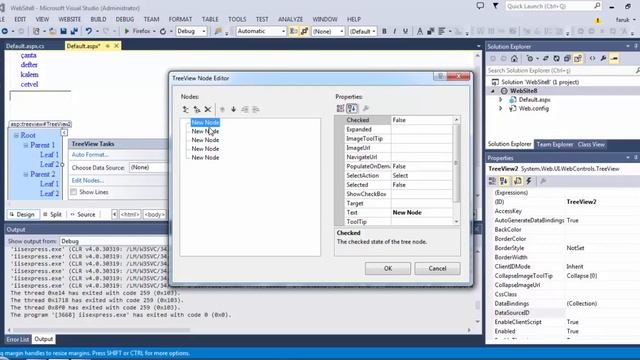Move node down with the down arrow
Image resolution: width=640 pixels, height=360 pixels.
(x=233, y=109)
